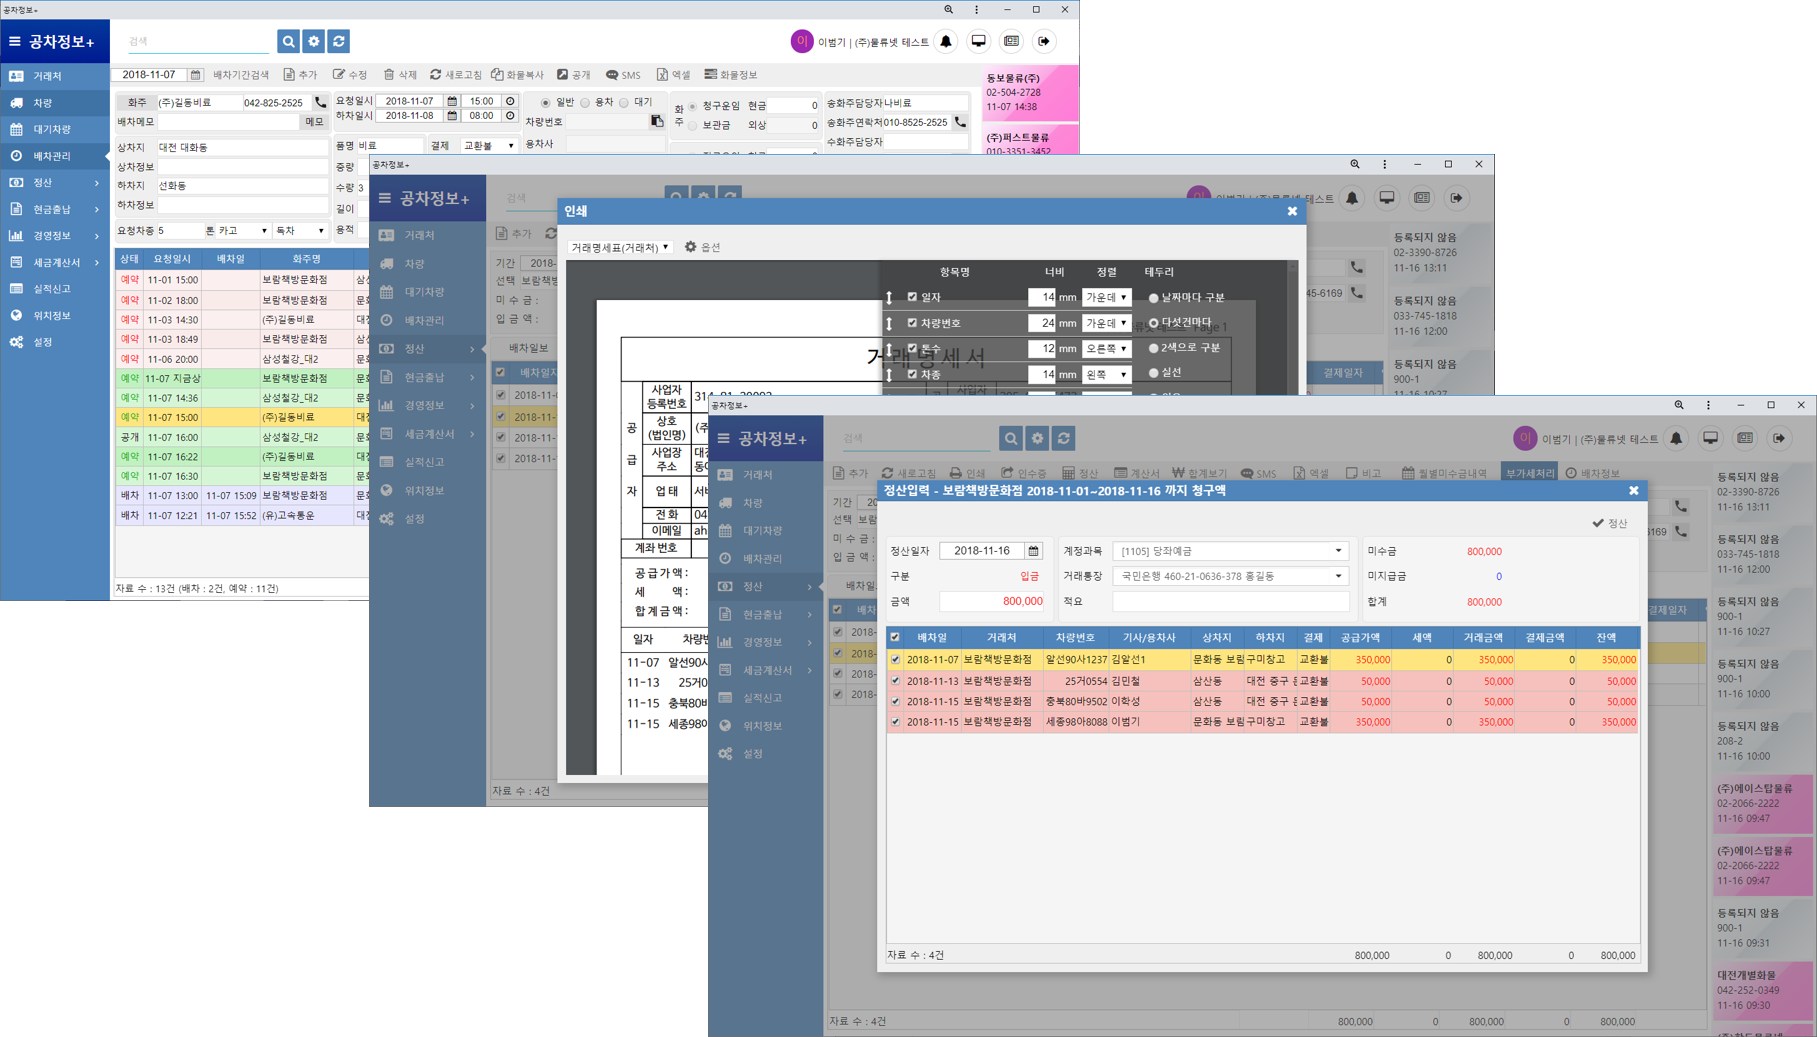1817x1037 pixels.
Task: Open 차량 menu in top-left window sidebar
Action: (55, 103)
